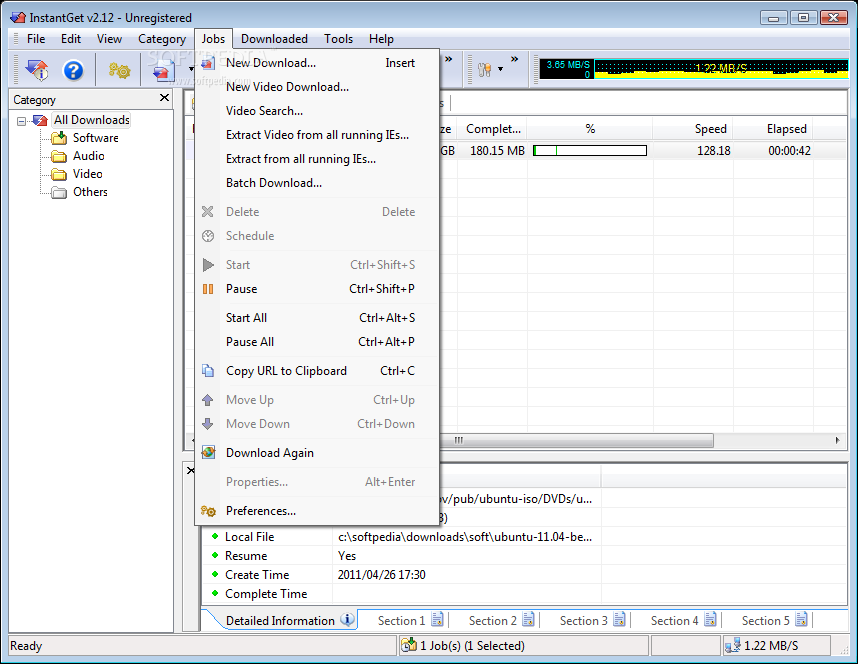The height and width of the screenshot is (664, 858).
Task: Click the Elapsed column header
Action: coord(773,129)
